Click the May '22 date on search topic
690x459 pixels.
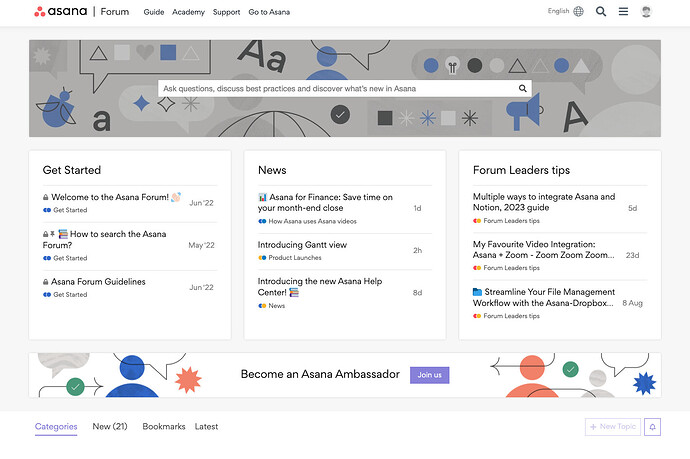pyautogui.click(x=201, y=245)
